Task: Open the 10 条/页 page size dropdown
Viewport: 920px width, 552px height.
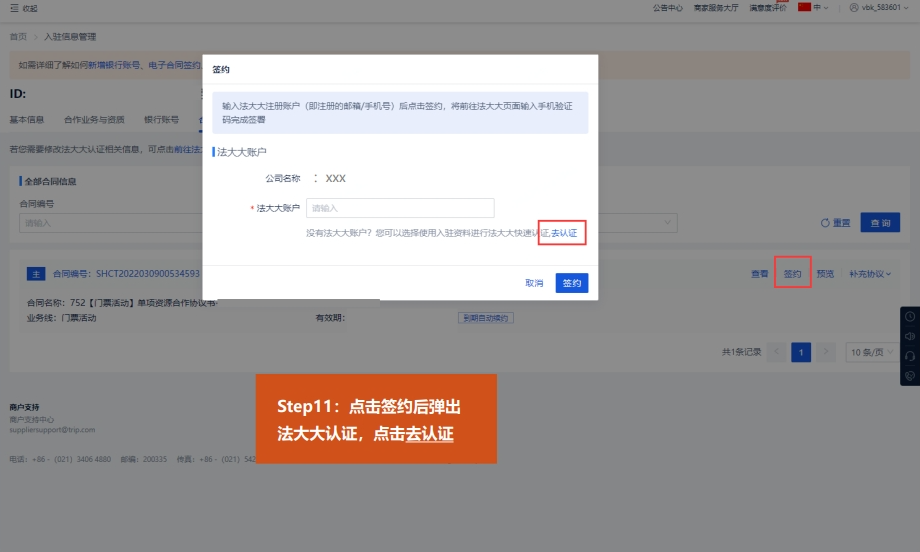Action: tap(871, 352)
